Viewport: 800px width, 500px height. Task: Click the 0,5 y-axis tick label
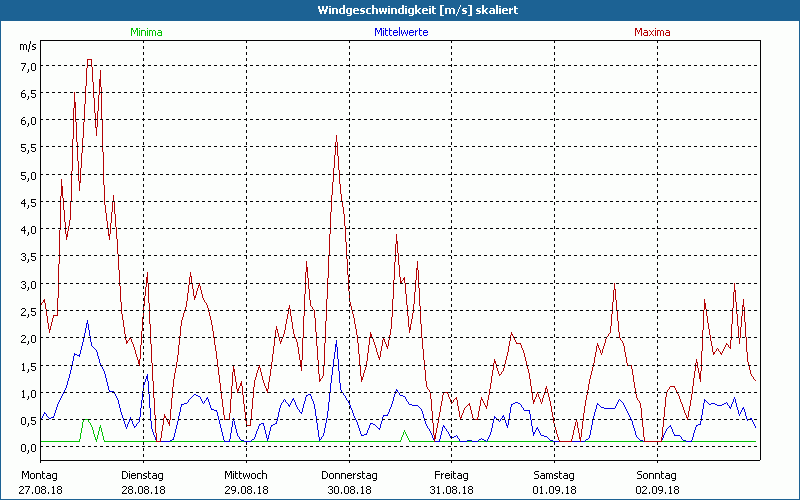[x=27, y=419]
